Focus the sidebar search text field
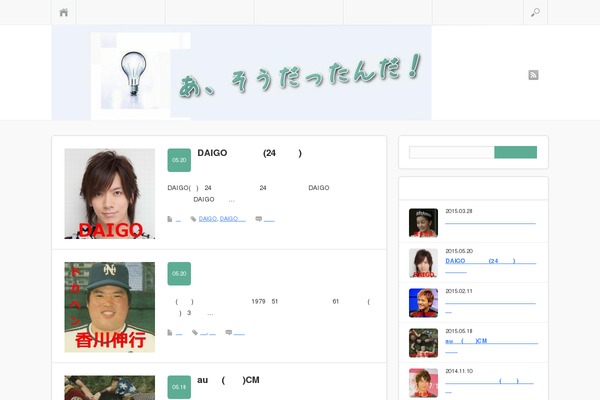This screenshot has height=400, width=600. pos(452,152)
